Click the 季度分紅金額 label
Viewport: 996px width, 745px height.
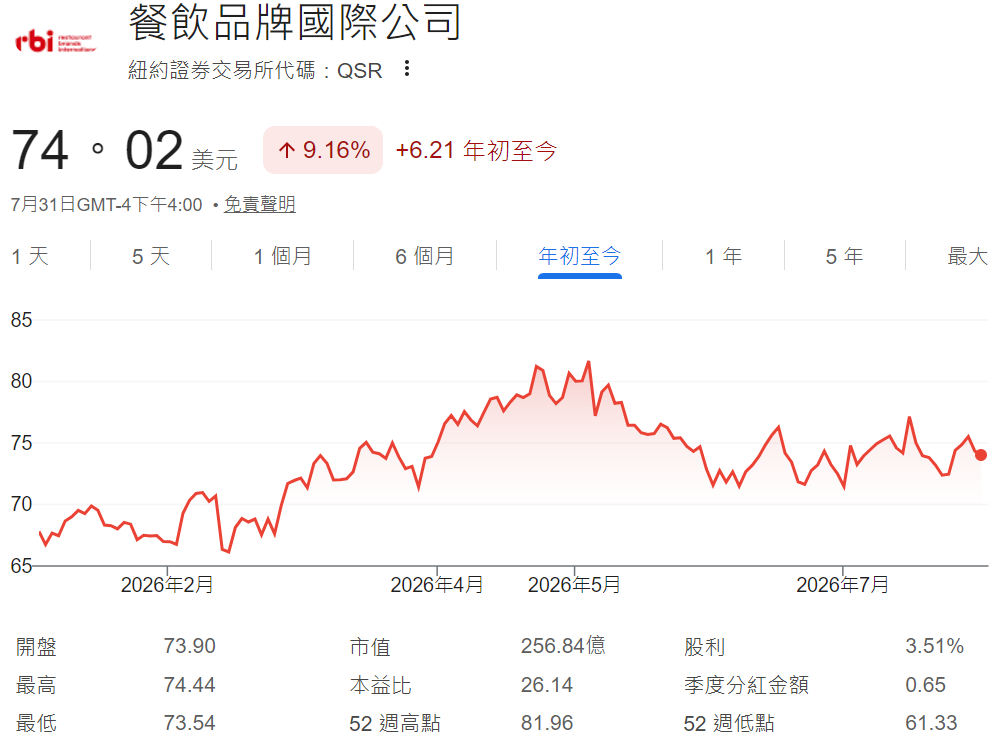pos(746,685)
